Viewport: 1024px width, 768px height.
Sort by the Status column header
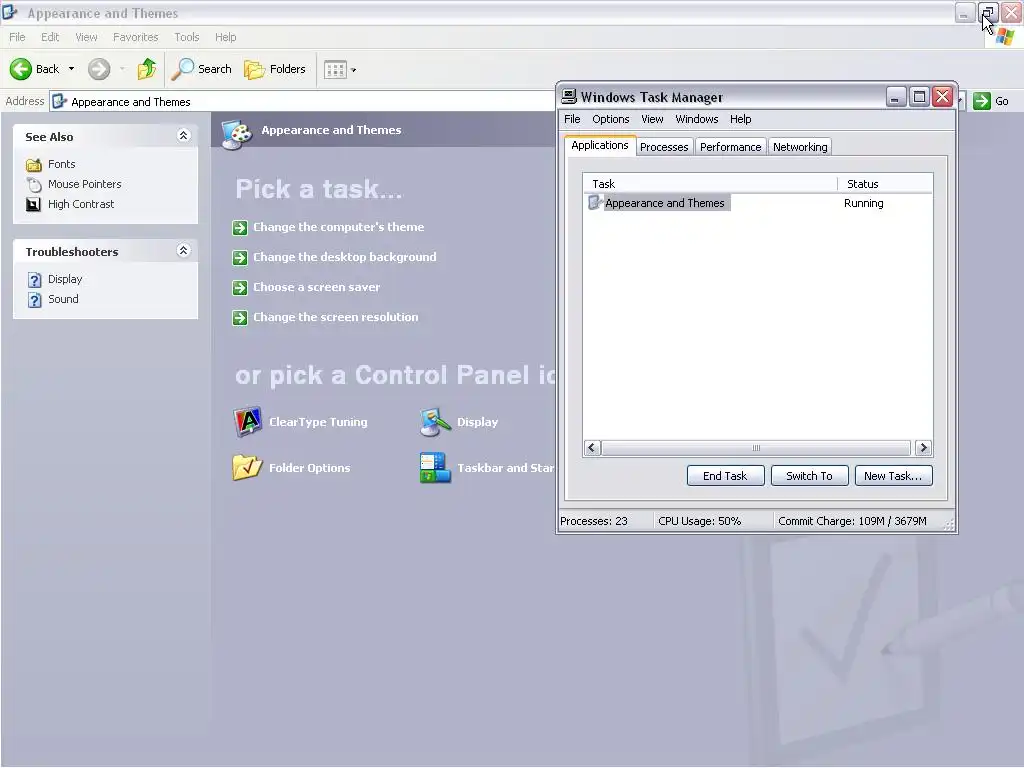(885, 184)
